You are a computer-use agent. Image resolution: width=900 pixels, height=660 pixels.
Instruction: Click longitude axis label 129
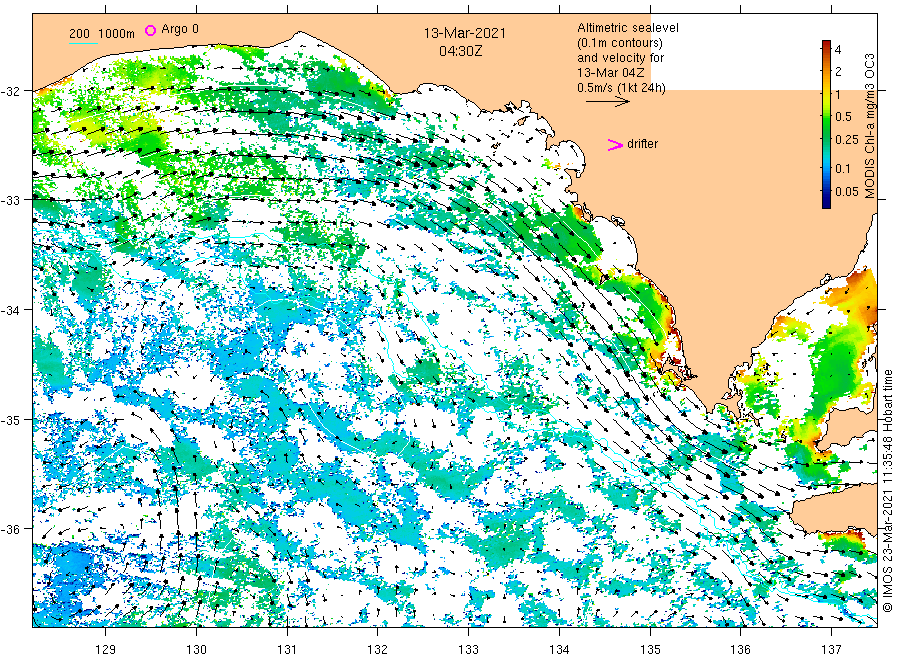coord(106,650)
